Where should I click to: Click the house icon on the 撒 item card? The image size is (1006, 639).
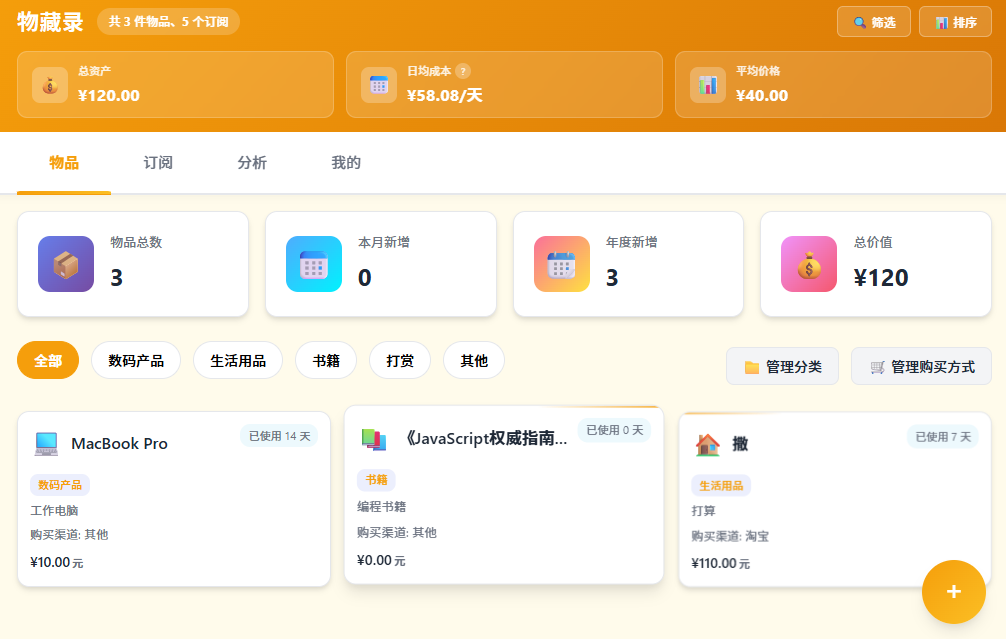tap(707, 444)
